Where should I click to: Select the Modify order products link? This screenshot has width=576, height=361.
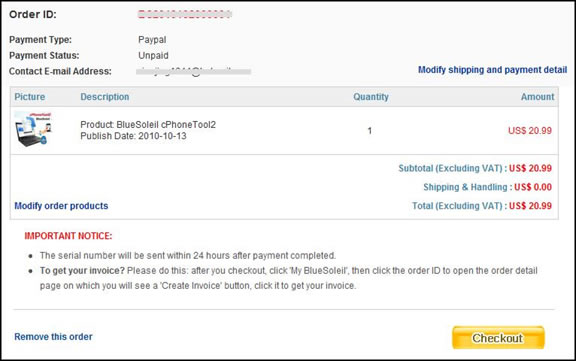click(x=61, y=206)
